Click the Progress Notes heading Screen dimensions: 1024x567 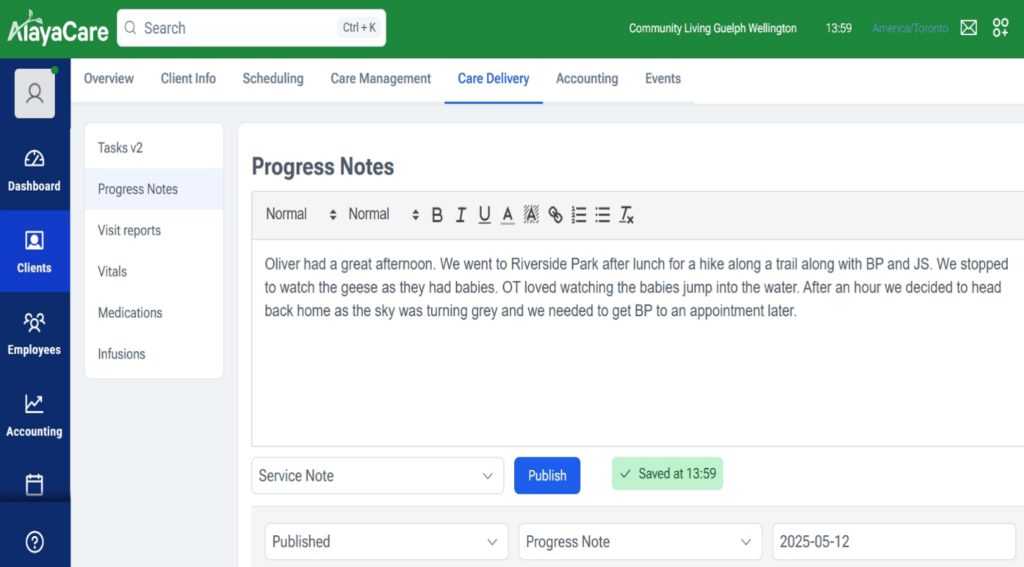tap(323, 167)
